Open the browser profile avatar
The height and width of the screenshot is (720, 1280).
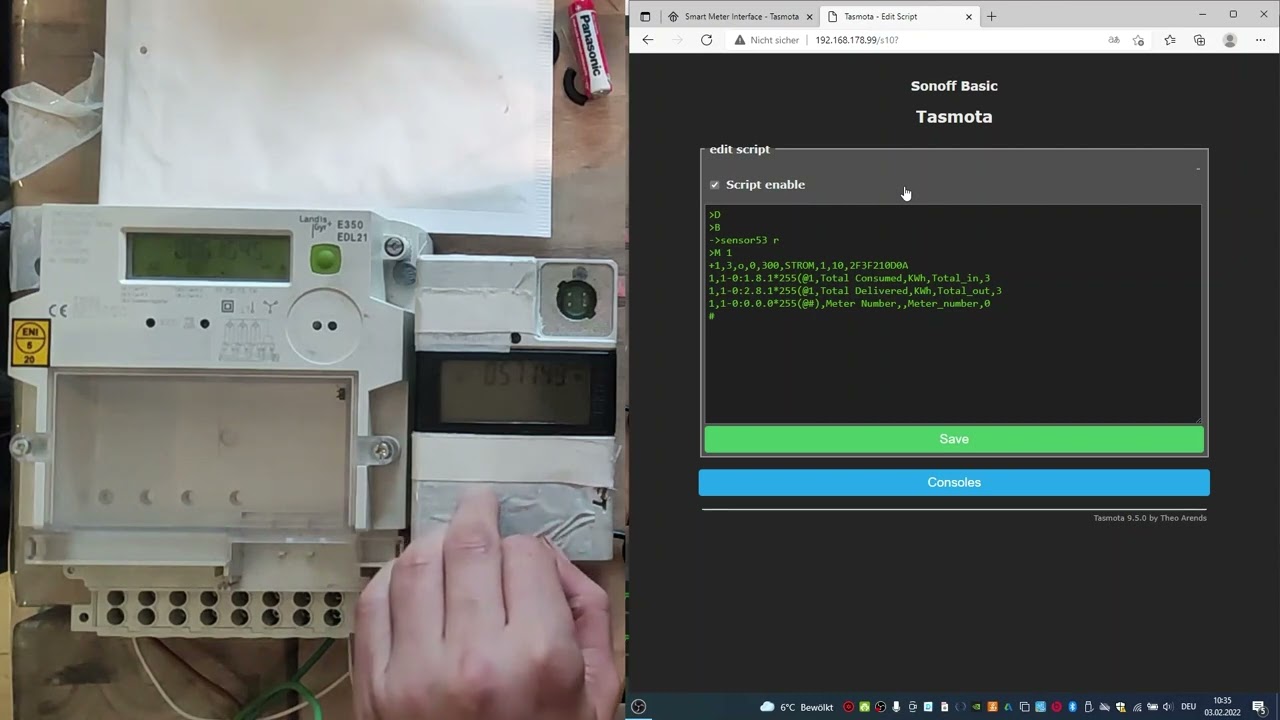click(1230, 40)
